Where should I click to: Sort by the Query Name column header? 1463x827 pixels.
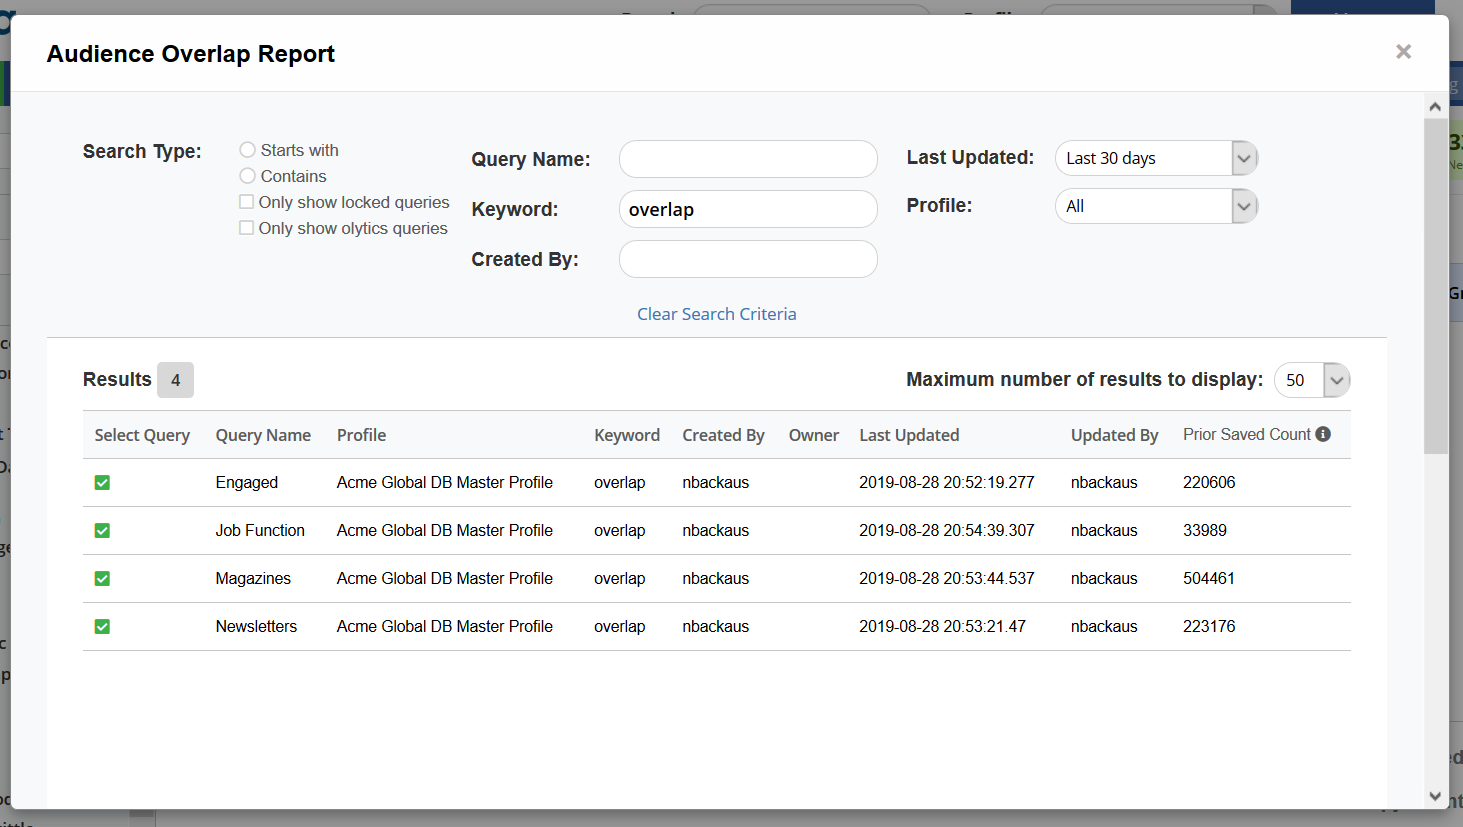pos(263,435)
